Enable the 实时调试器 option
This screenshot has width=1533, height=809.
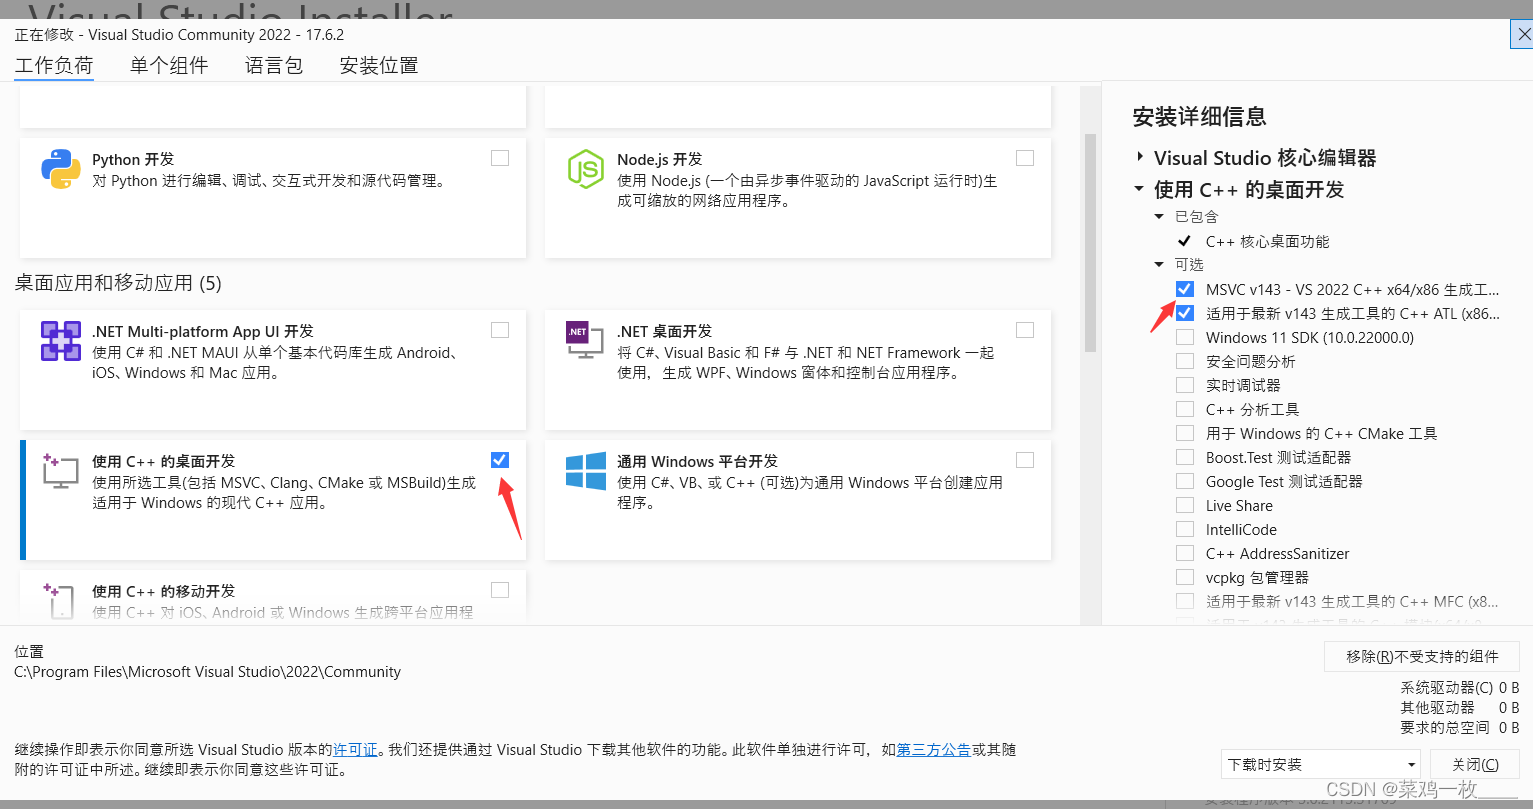click(x=1185, y=385)
